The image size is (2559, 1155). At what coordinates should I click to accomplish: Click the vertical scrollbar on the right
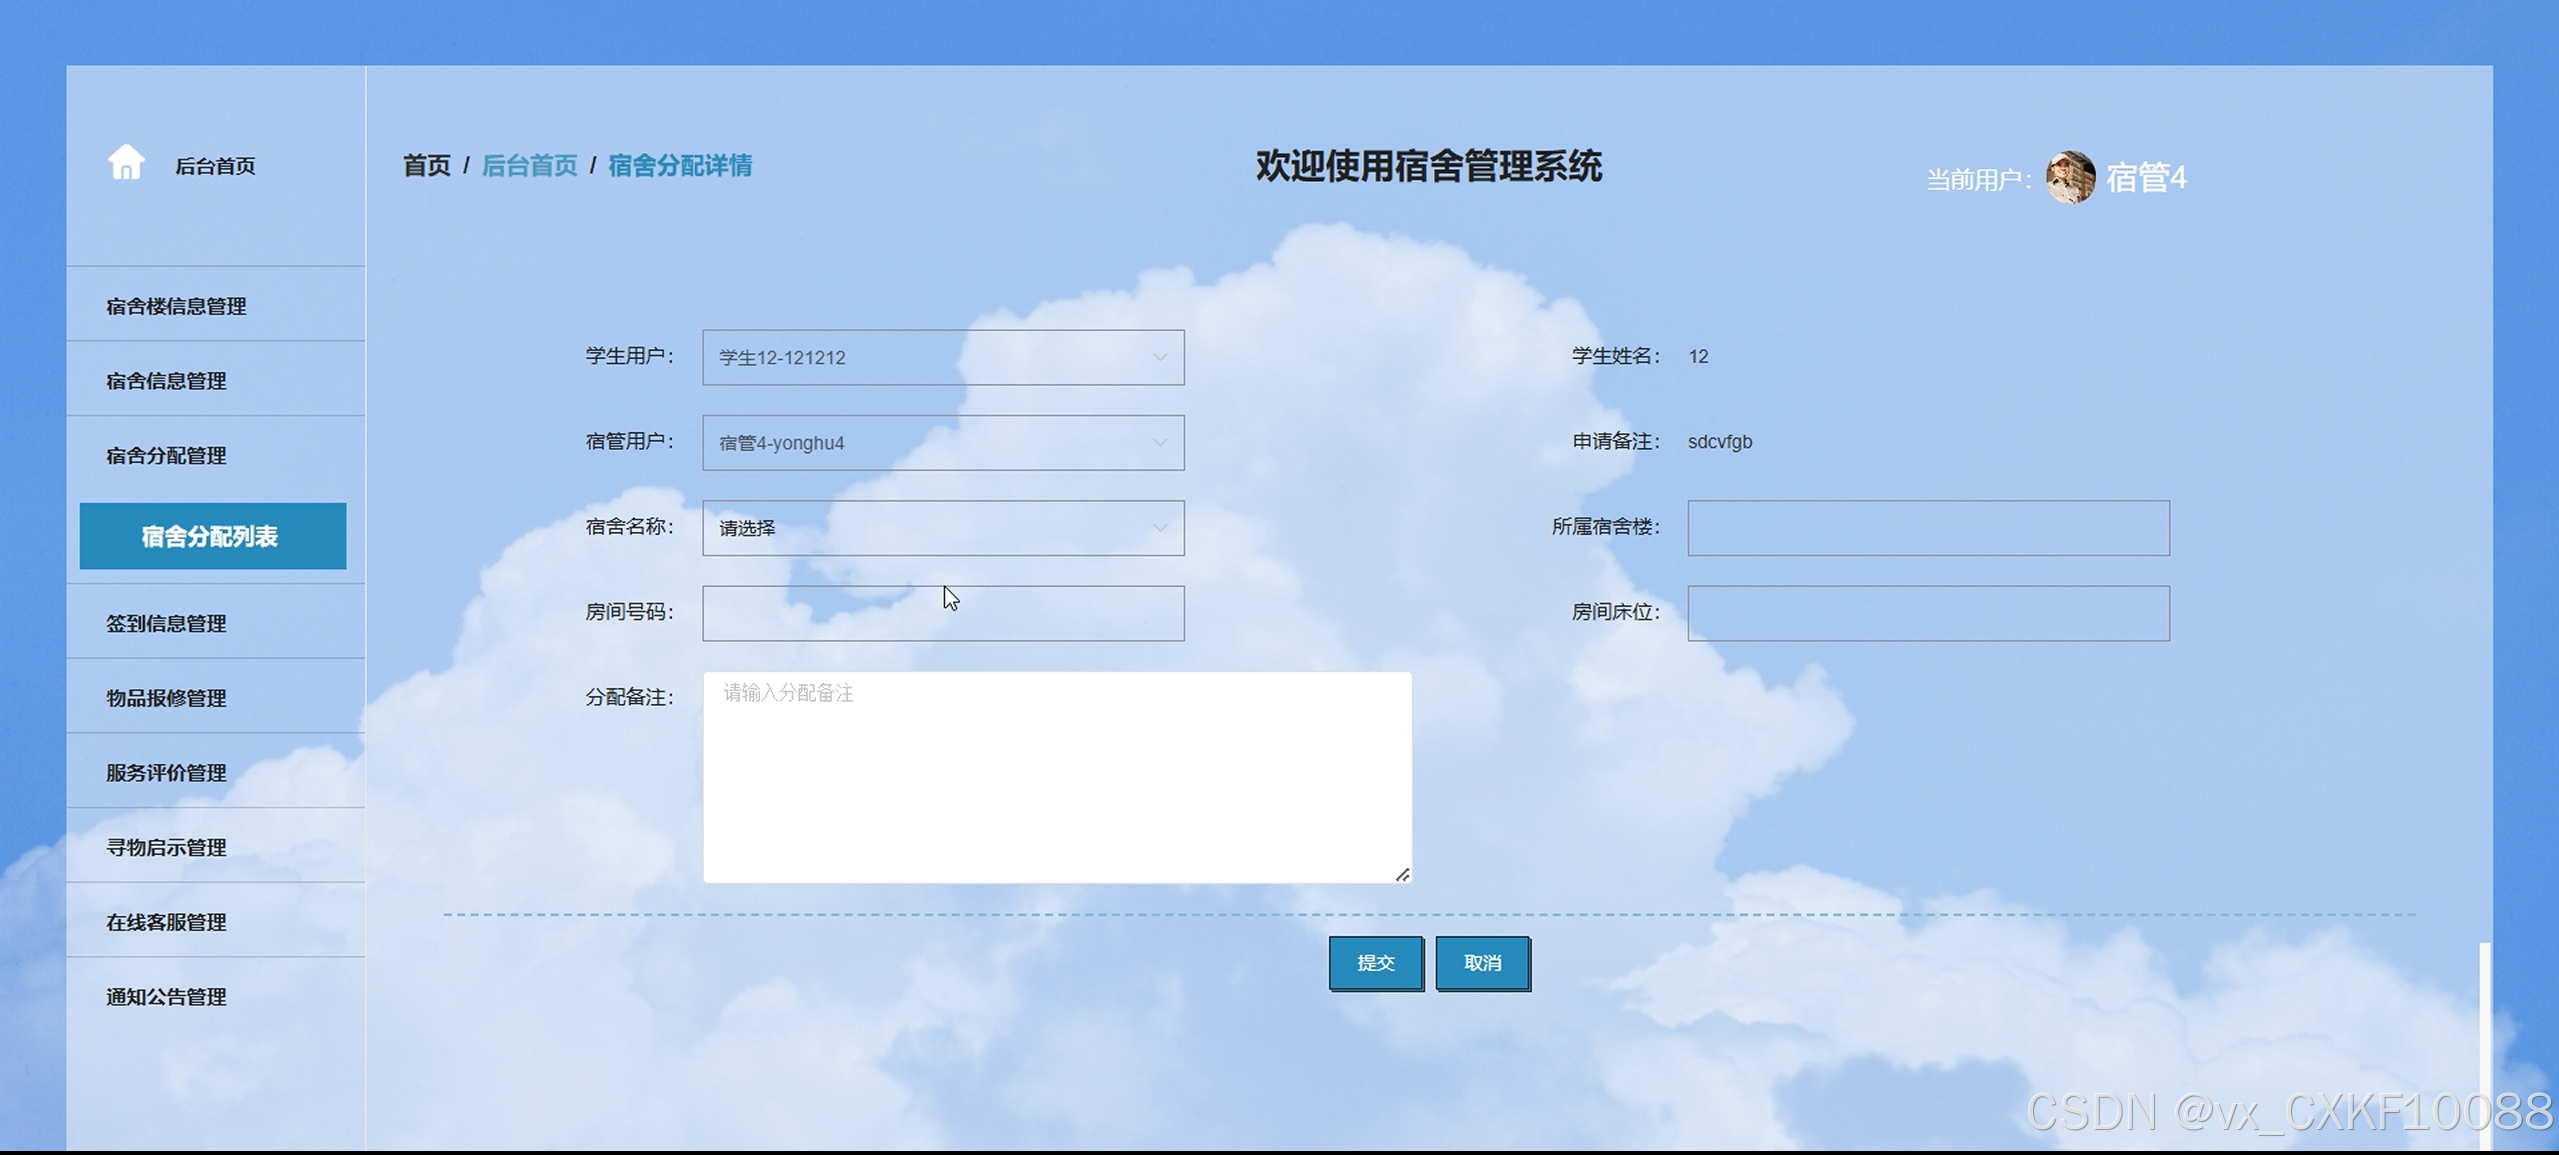pos(2484,1040)
